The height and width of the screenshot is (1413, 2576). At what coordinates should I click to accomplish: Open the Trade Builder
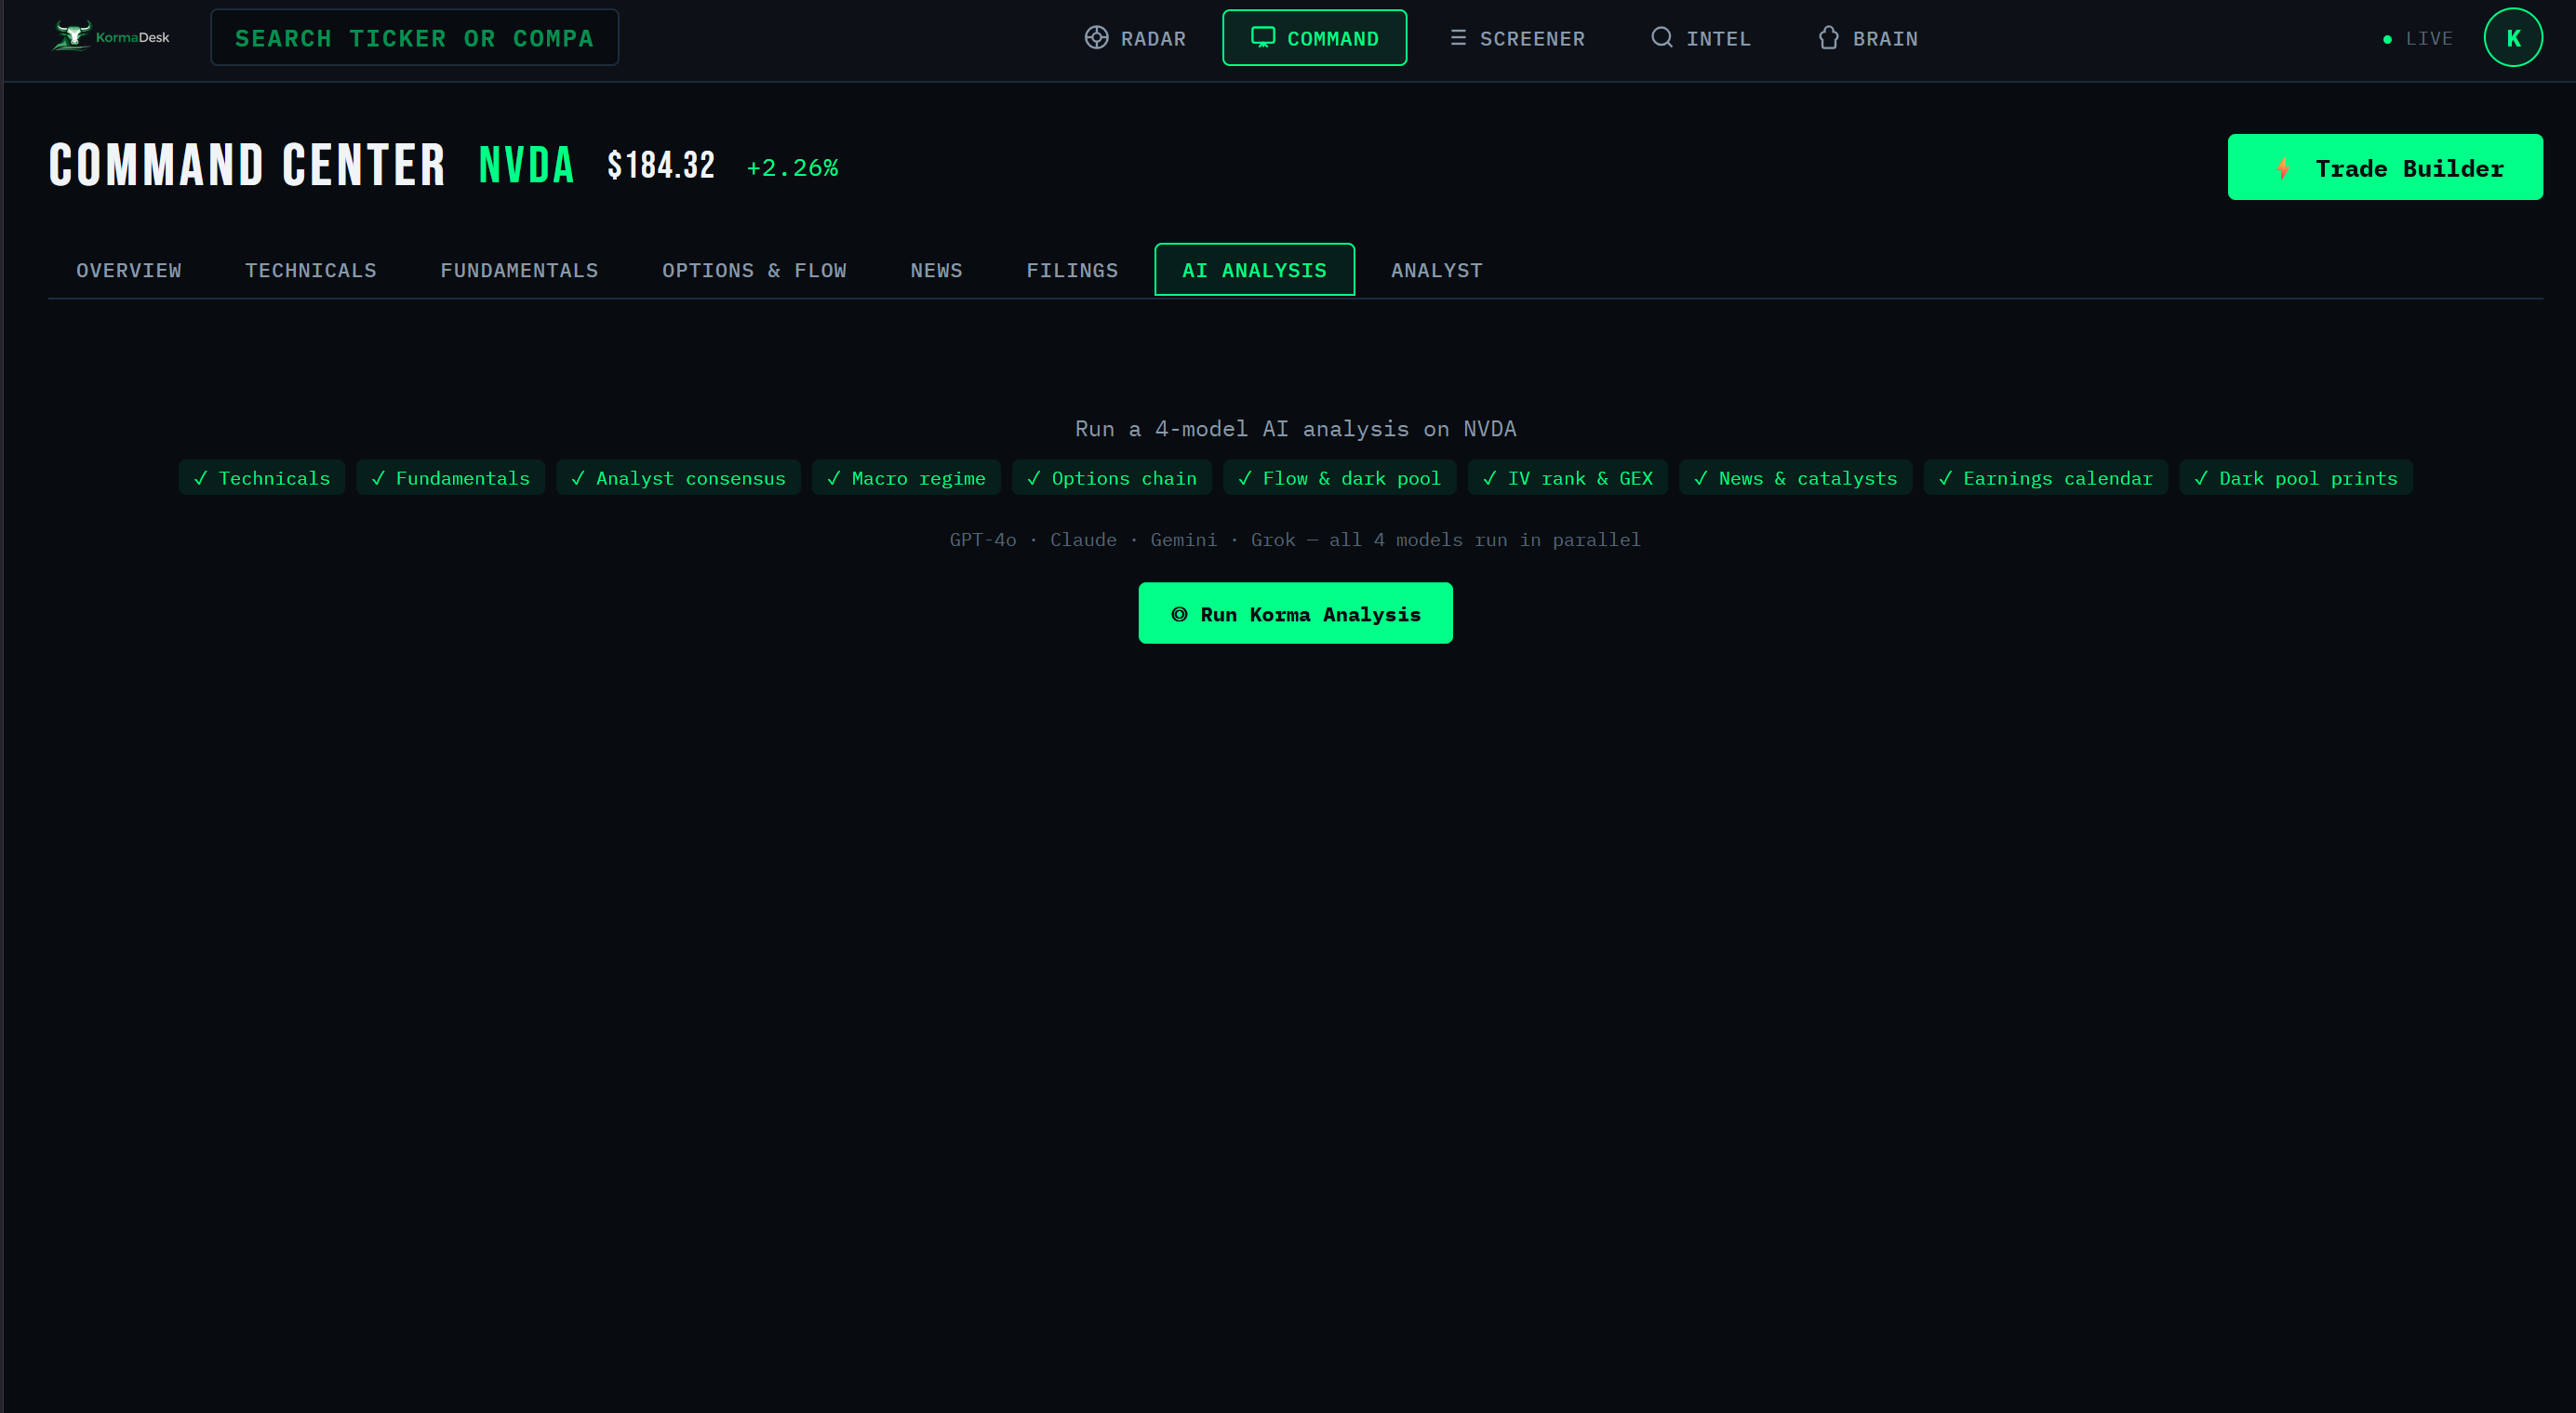pos(2384,168)
